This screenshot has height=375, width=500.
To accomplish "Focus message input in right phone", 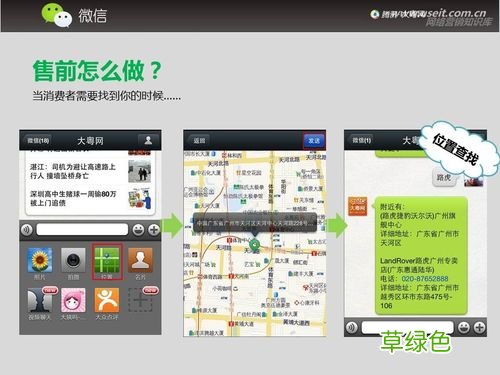I will [x=407, y=327].
